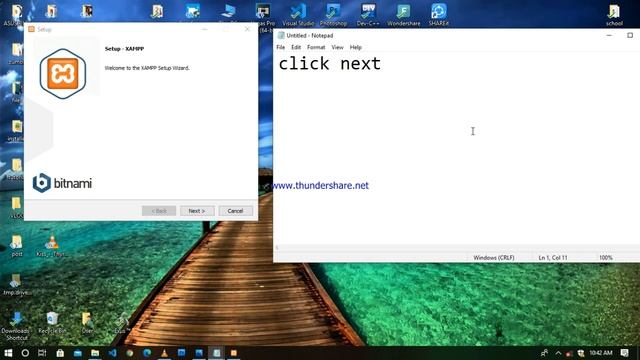Select the post folder on desktop
This screenshot has width=640, height=360.
tap(17, 246)
